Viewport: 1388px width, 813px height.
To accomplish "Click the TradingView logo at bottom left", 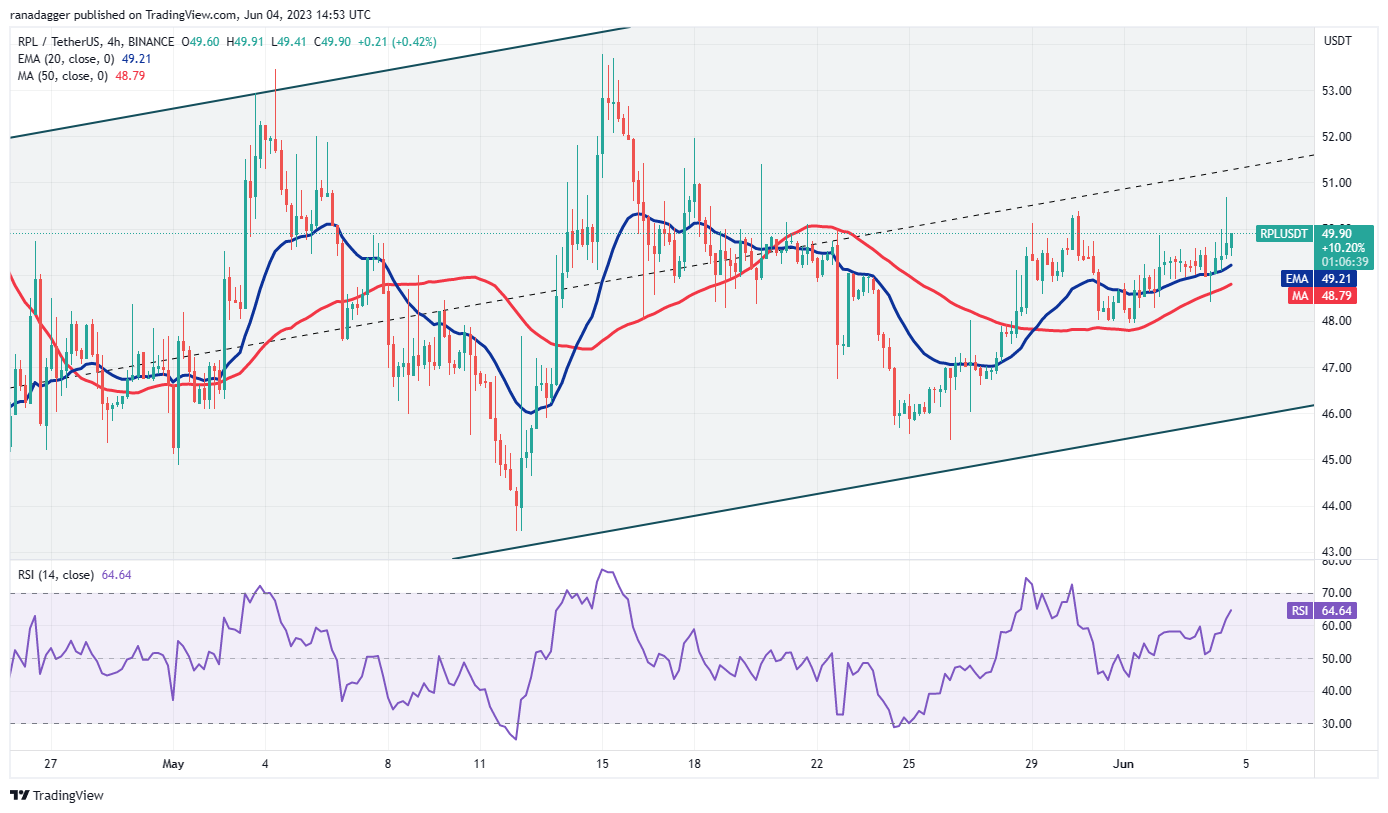I will [57, 796].
